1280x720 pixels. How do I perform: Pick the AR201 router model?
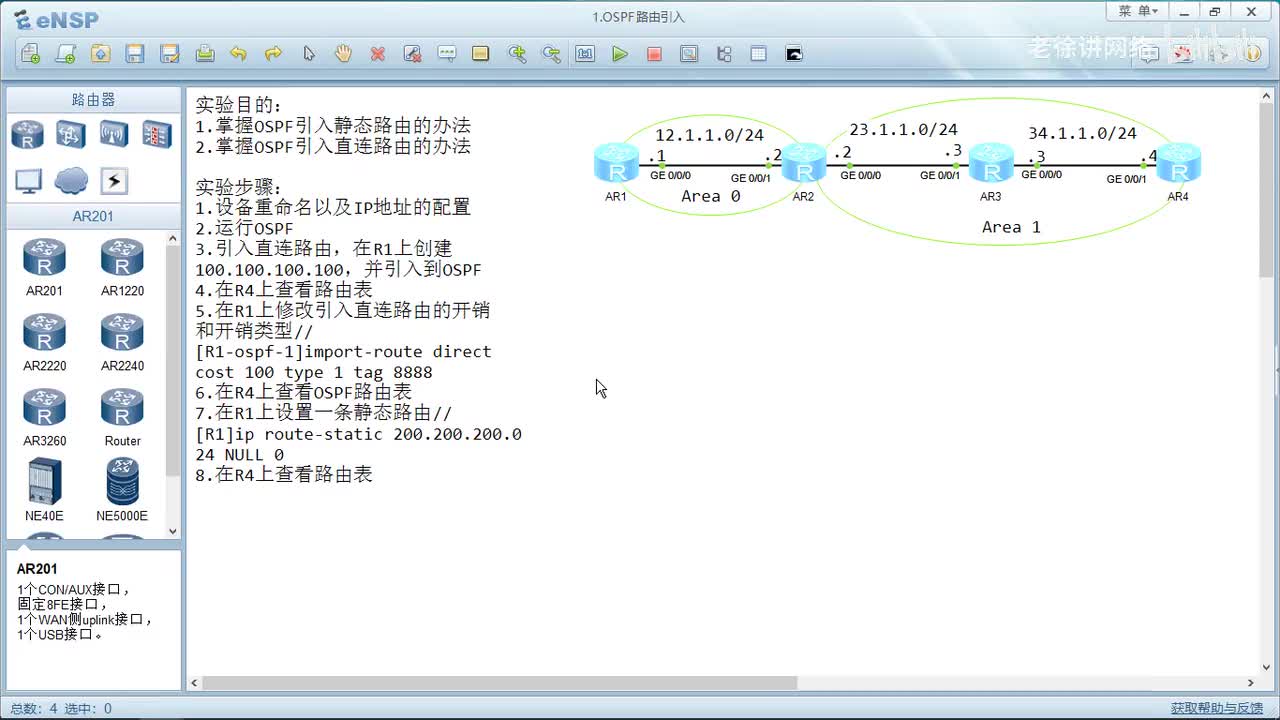point(44,267)
